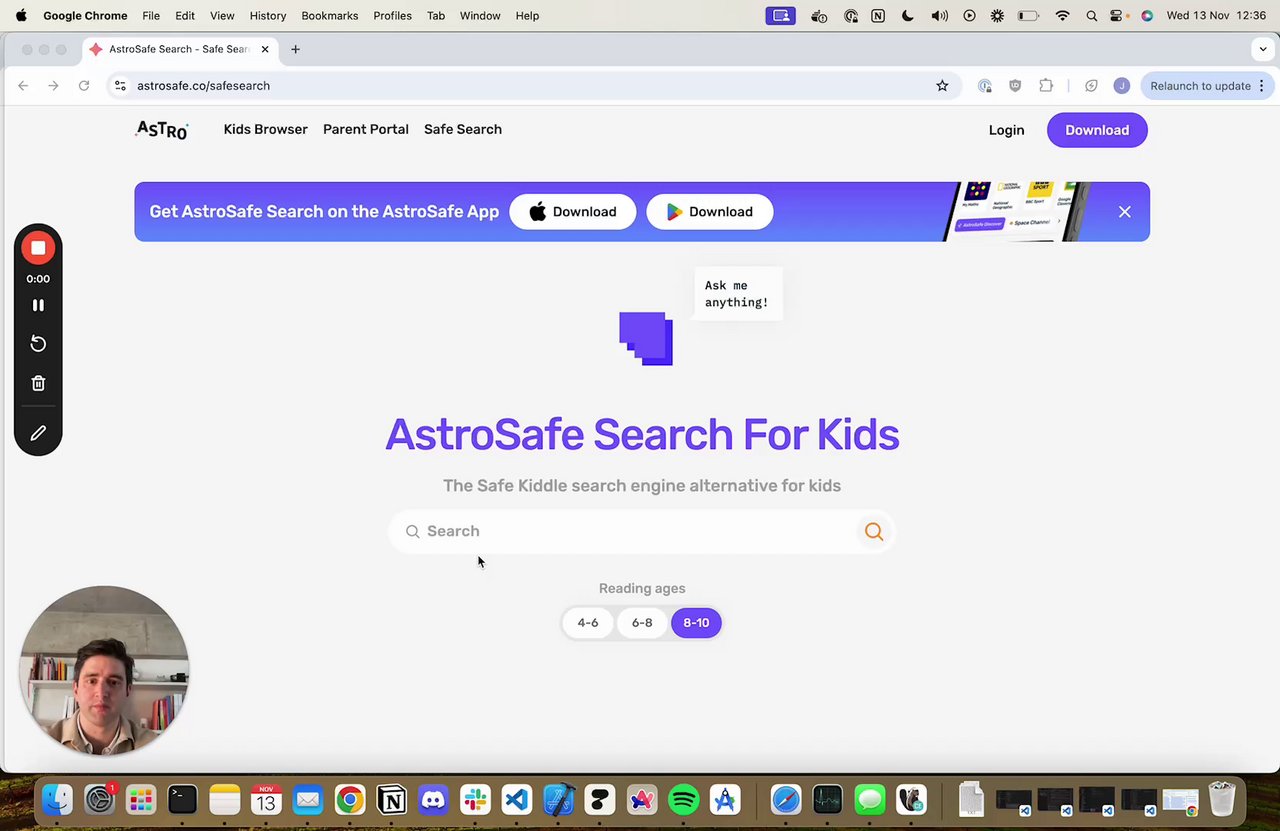Click the purple Astro mascot square
Viewport: 1280px width, 831px height.
pyautogui.click(x=646, y=339)
